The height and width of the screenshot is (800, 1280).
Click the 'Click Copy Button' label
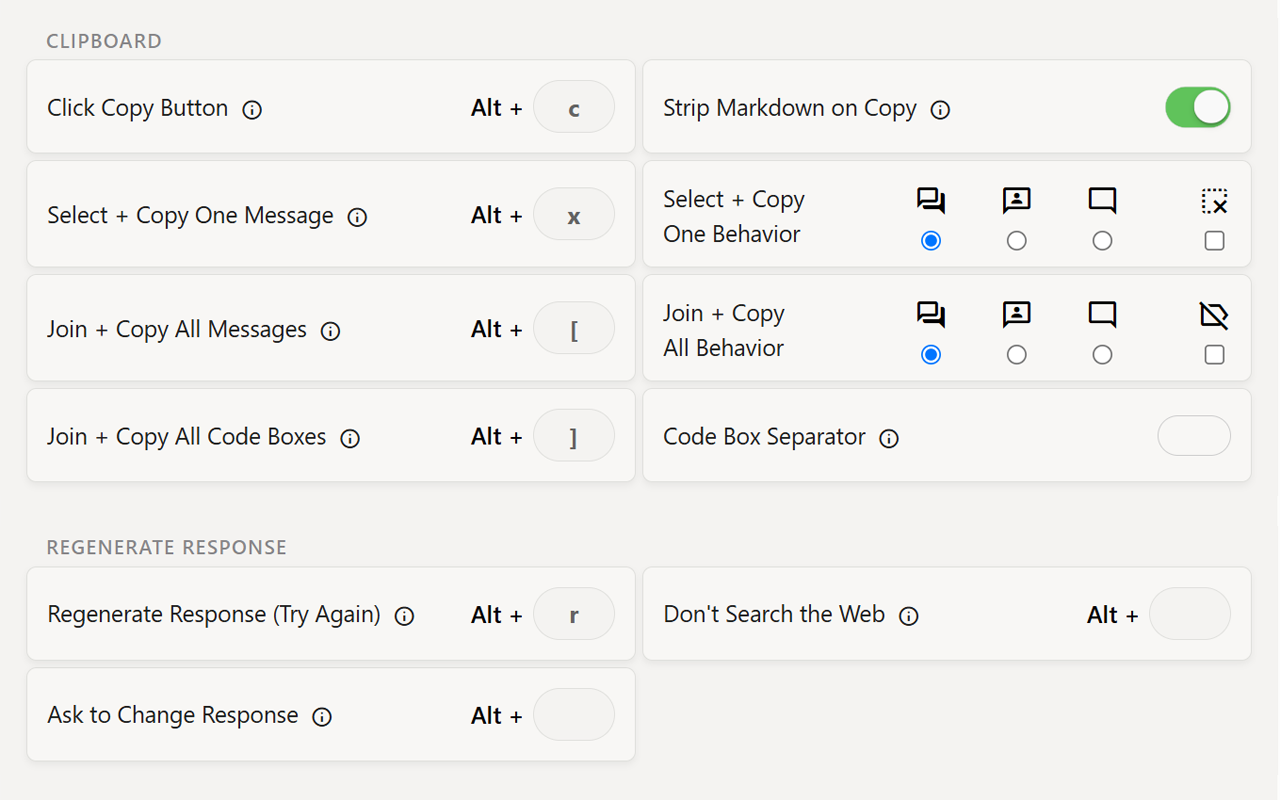(x=138, y=108)
